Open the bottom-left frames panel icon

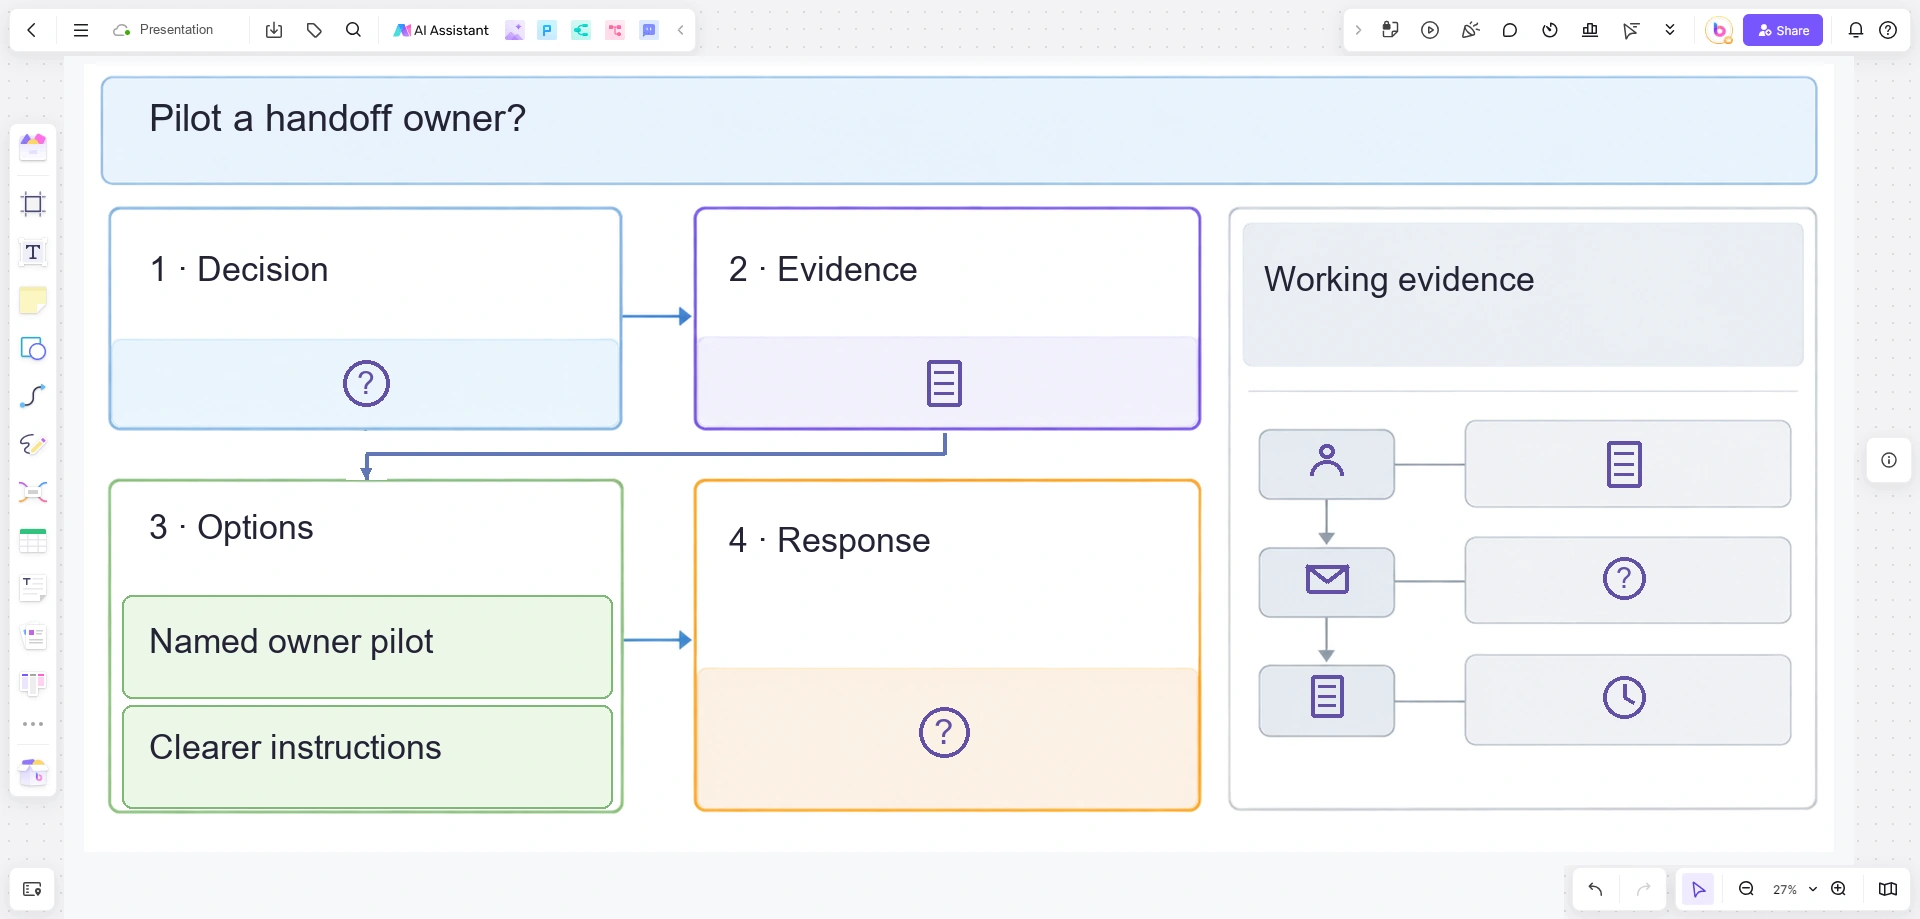(32, 889)
